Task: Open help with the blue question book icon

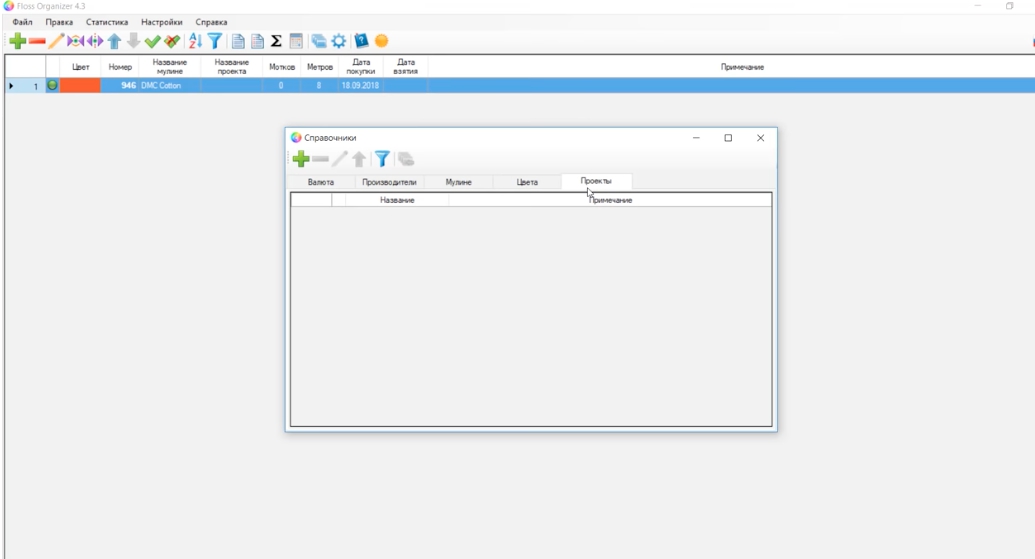Action: (361, 41)
